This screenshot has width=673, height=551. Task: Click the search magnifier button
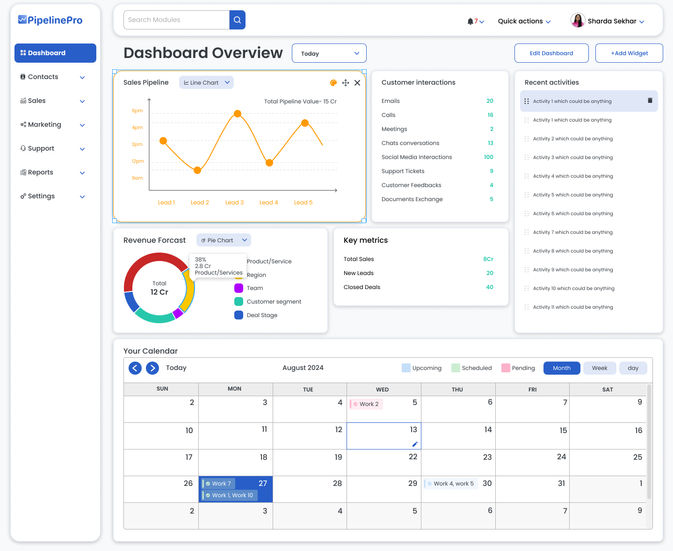click(237, 20)
